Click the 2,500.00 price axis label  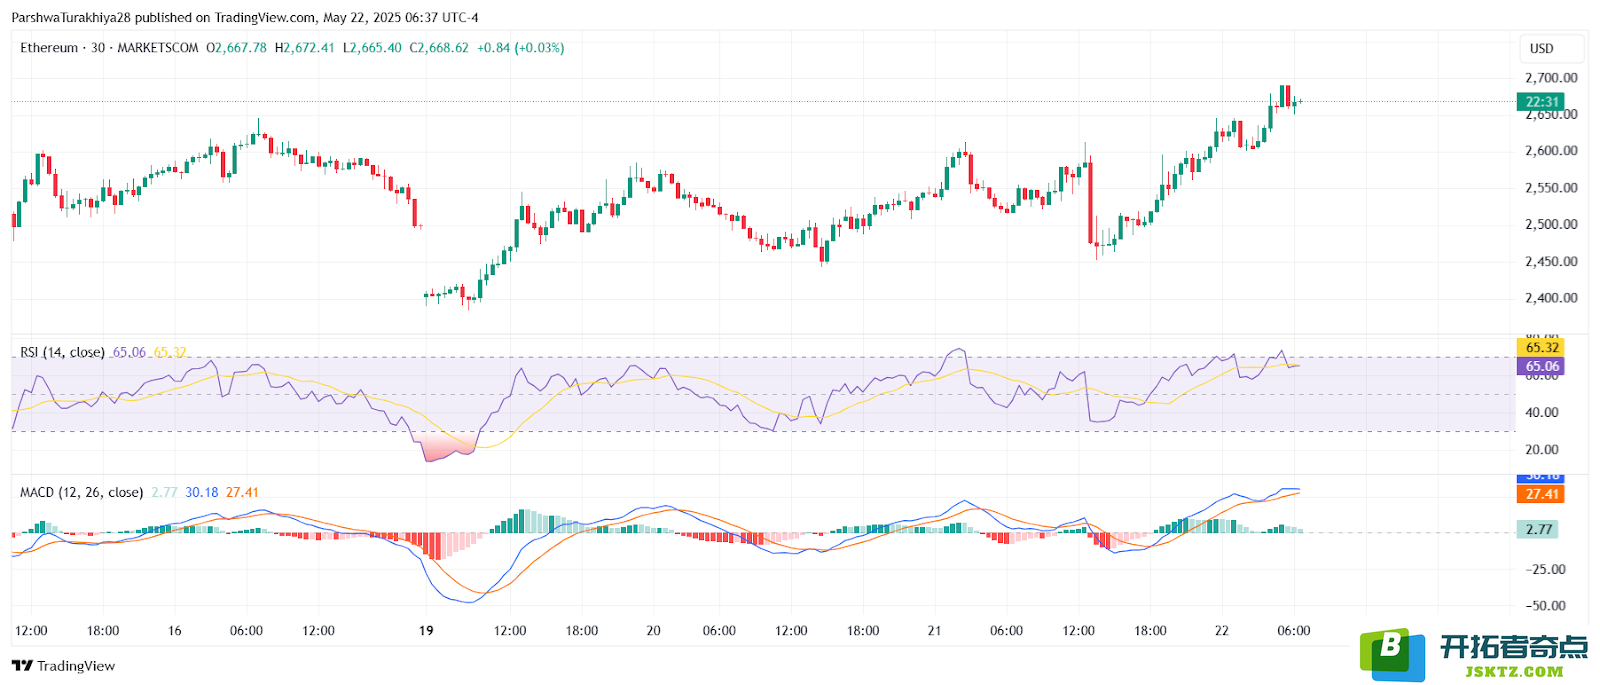[x=1551, y=225]
